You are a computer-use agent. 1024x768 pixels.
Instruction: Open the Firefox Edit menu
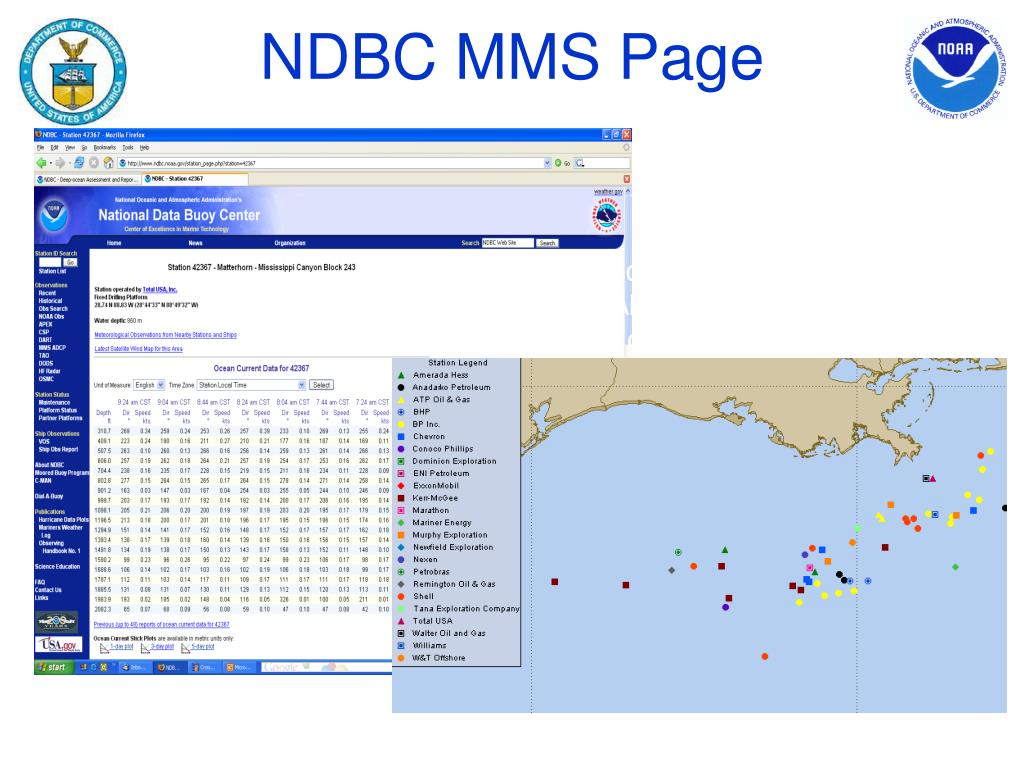pyautogui.click(x=54, y=148)
